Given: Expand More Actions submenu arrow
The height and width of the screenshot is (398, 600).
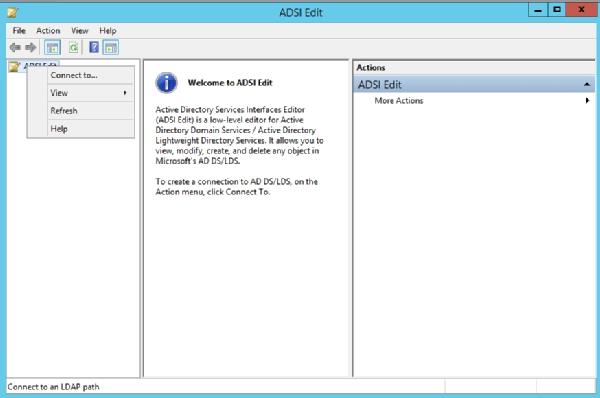Looking at the screenshot, I should click(x=587, y=101).
